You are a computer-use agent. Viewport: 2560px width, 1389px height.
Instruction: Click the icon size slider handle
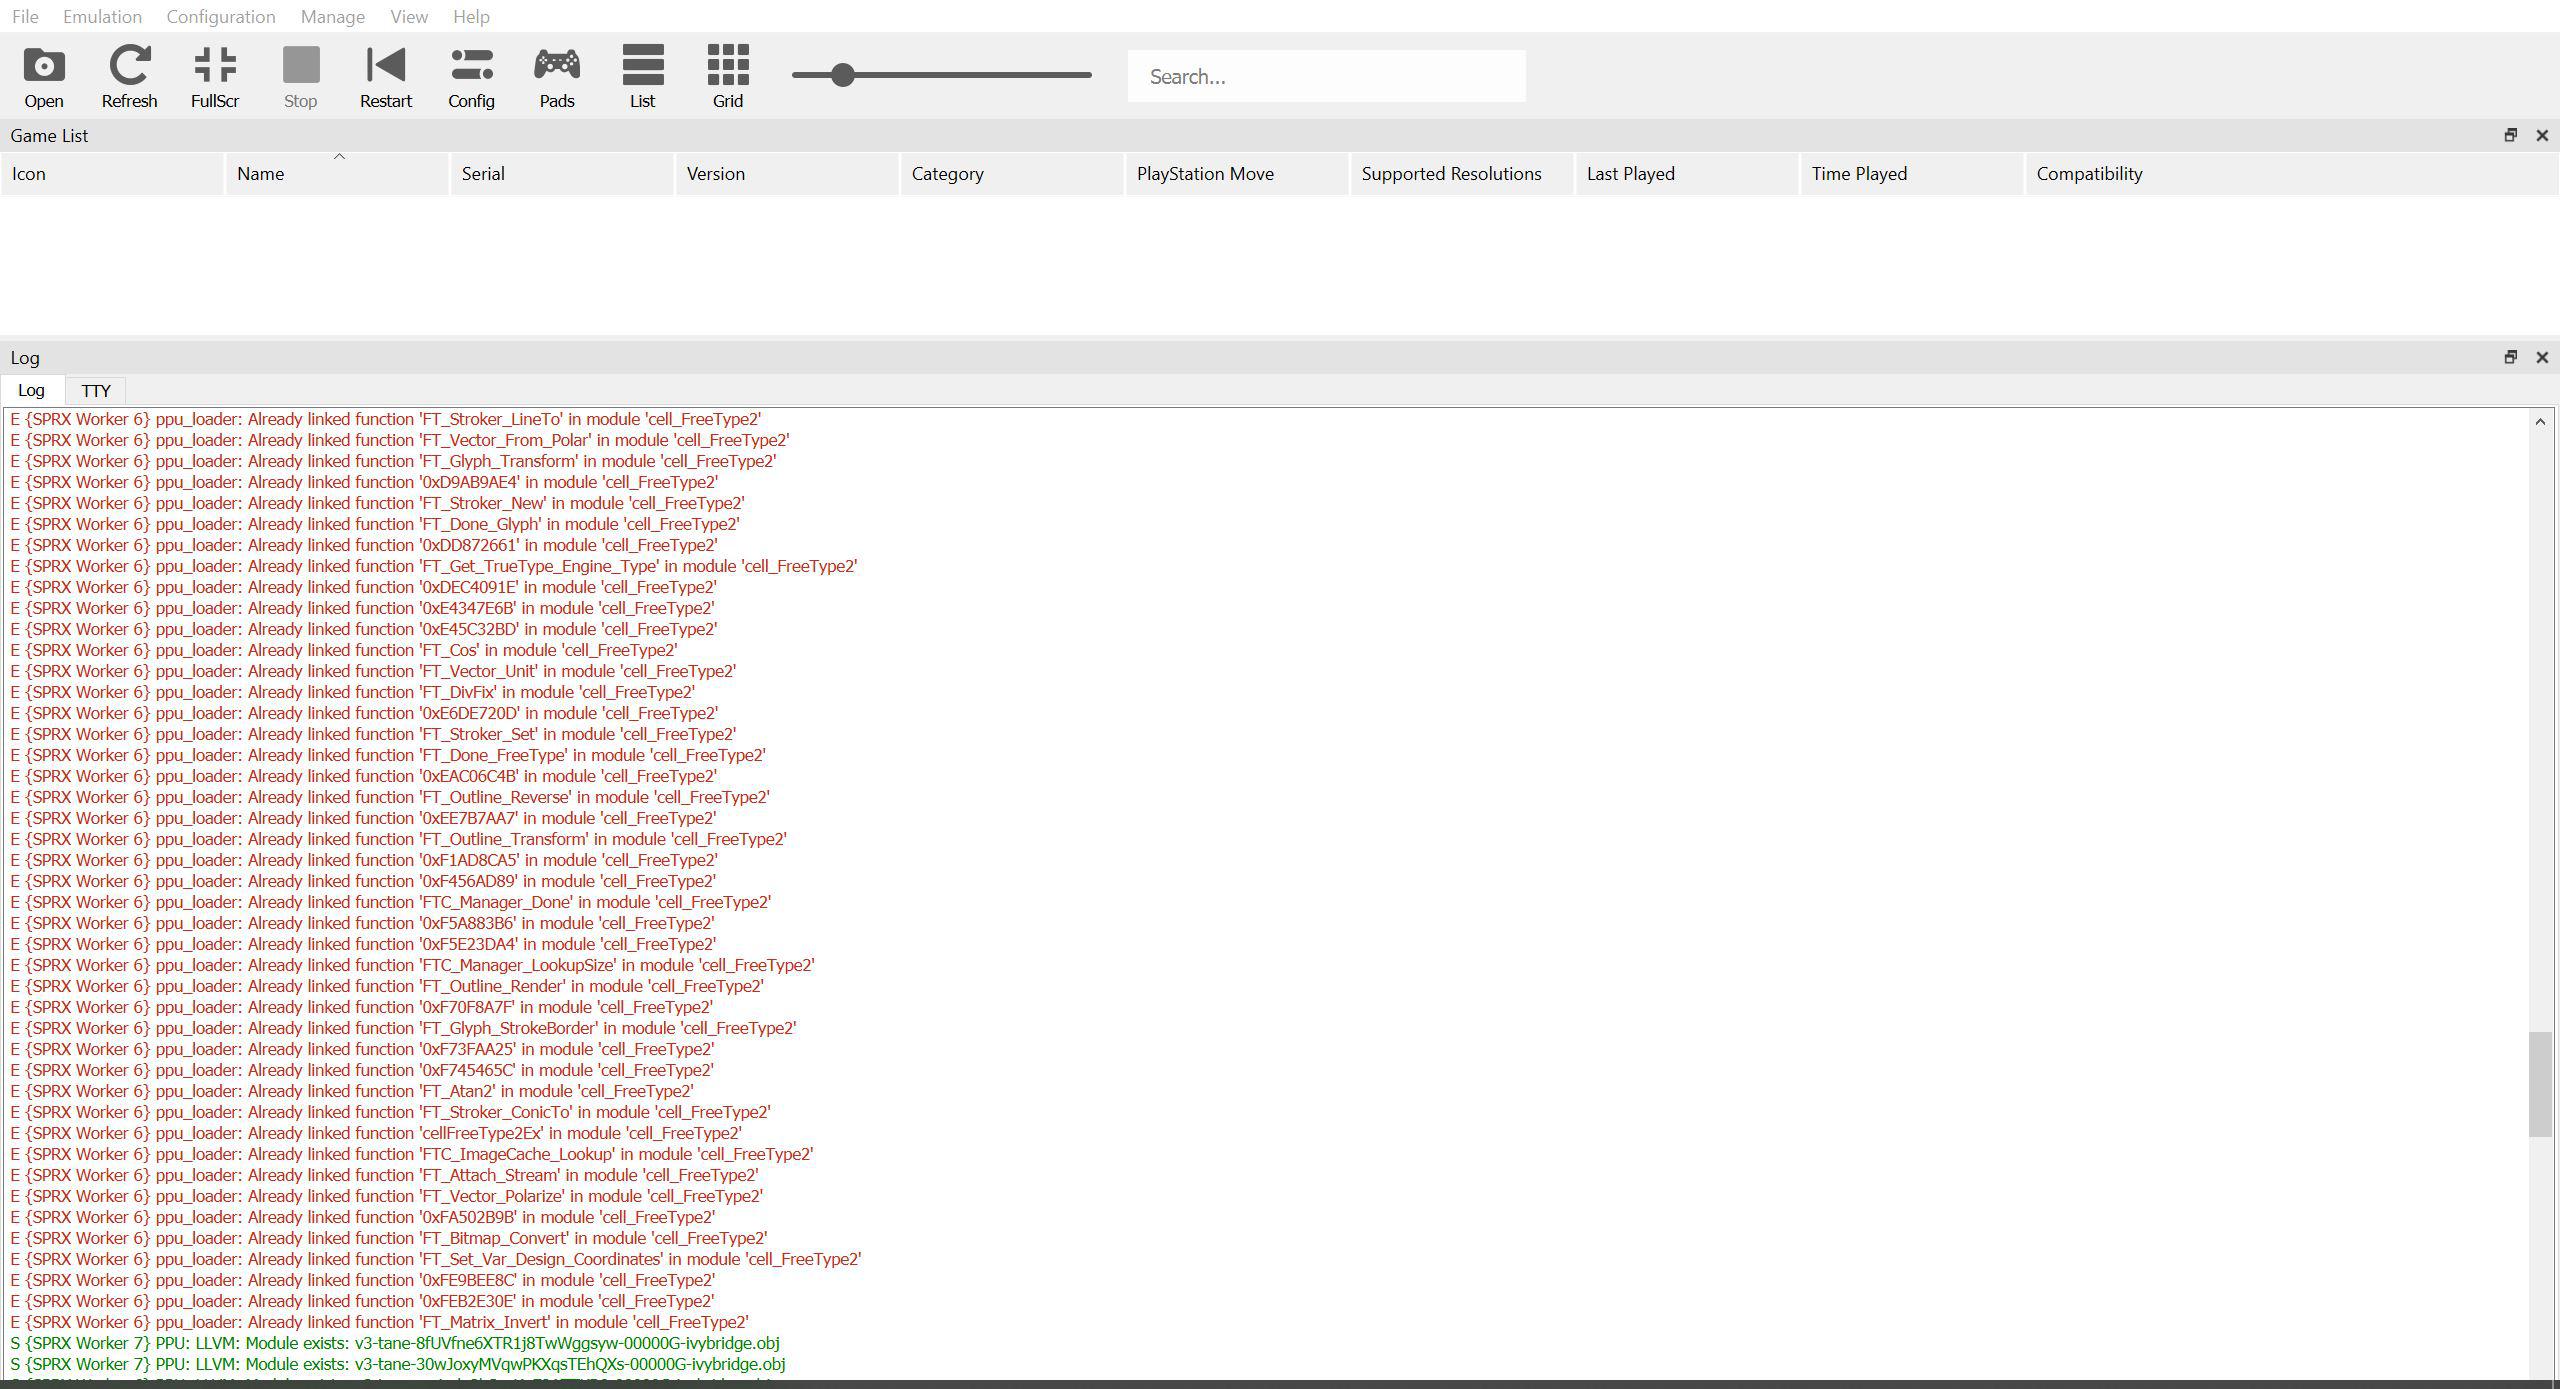[x=842, y=75]
